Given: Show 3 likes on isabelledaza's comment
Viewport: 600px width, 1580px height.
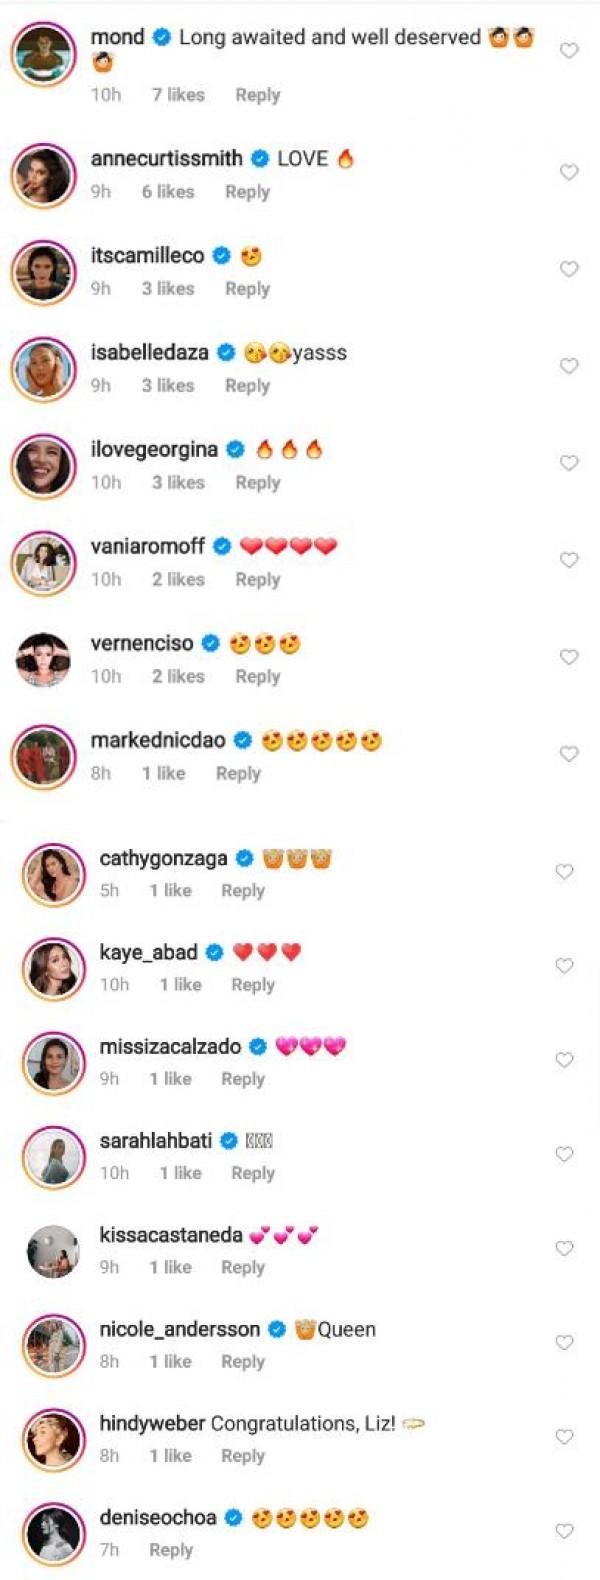Looking at the screenshot, I should [168, 385].
